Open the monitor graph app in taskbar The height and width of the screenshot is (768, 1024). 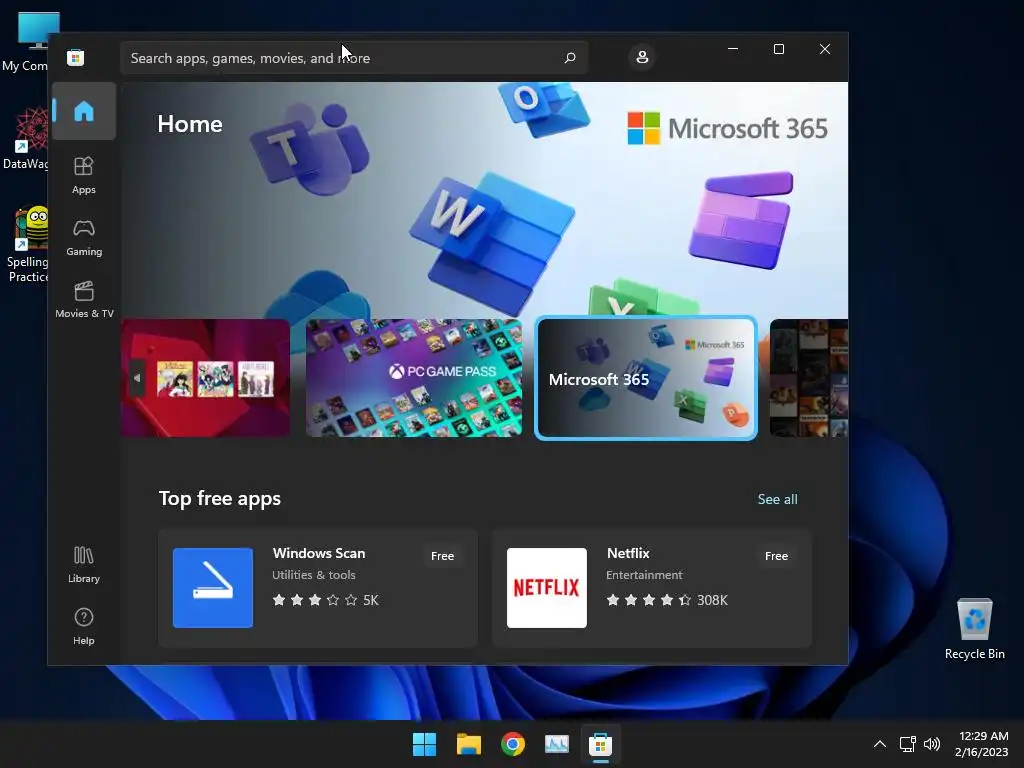pyautogui.click(x=556, y=744)
